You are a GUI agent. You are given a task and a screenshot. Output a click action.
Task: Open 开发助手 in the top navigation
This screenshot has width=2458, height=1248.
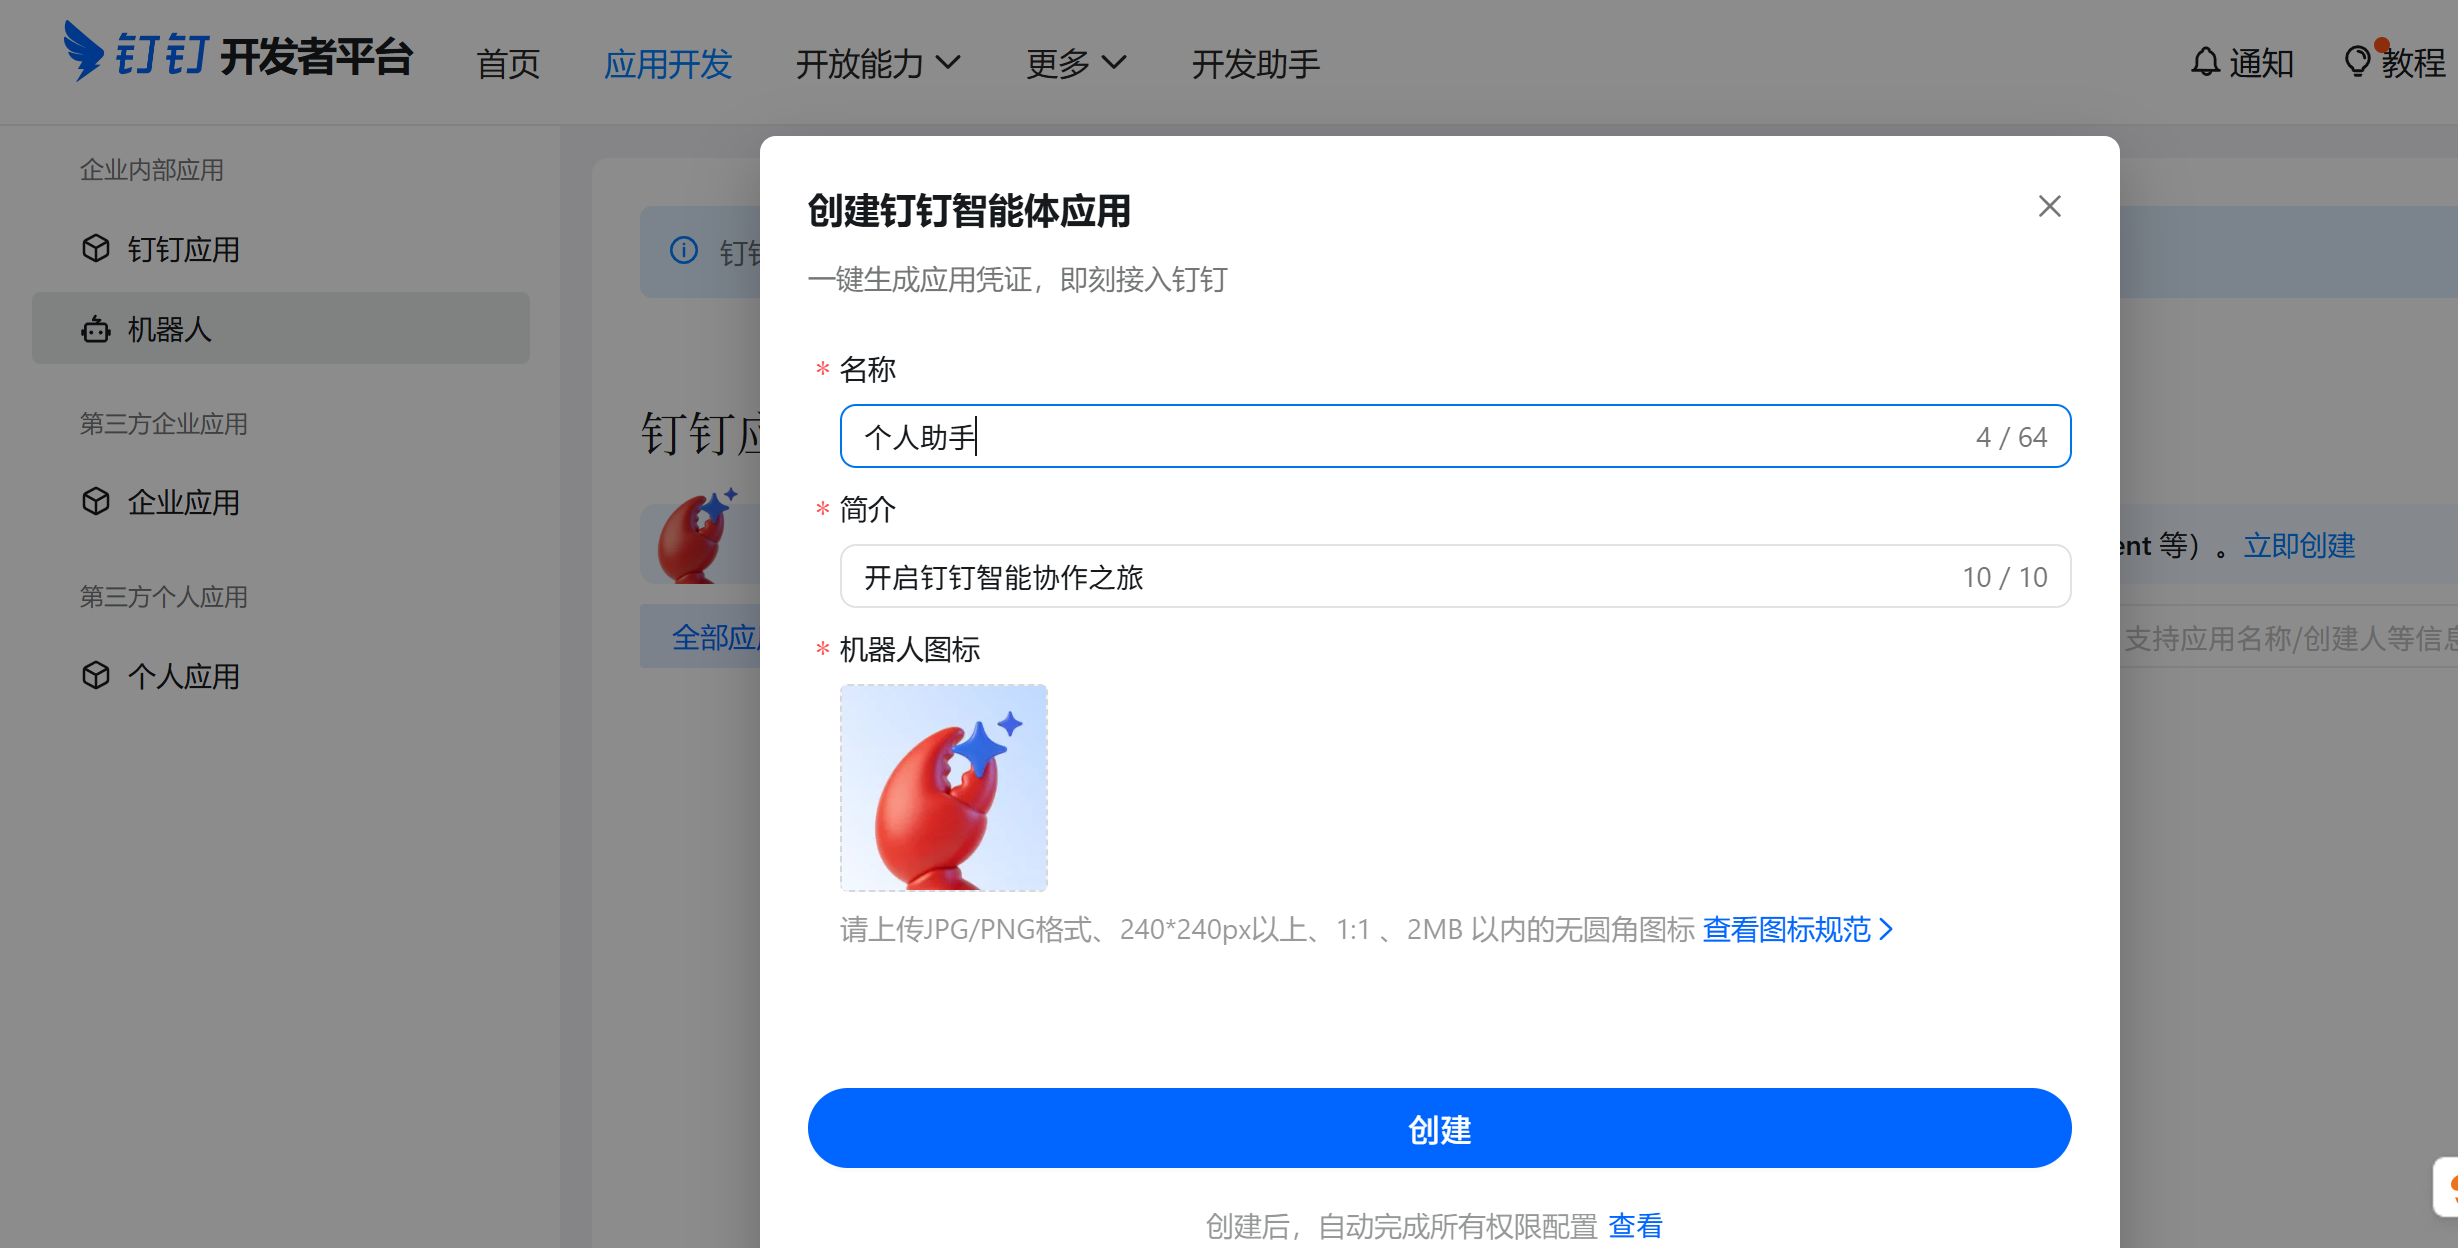coord(1256,64)
